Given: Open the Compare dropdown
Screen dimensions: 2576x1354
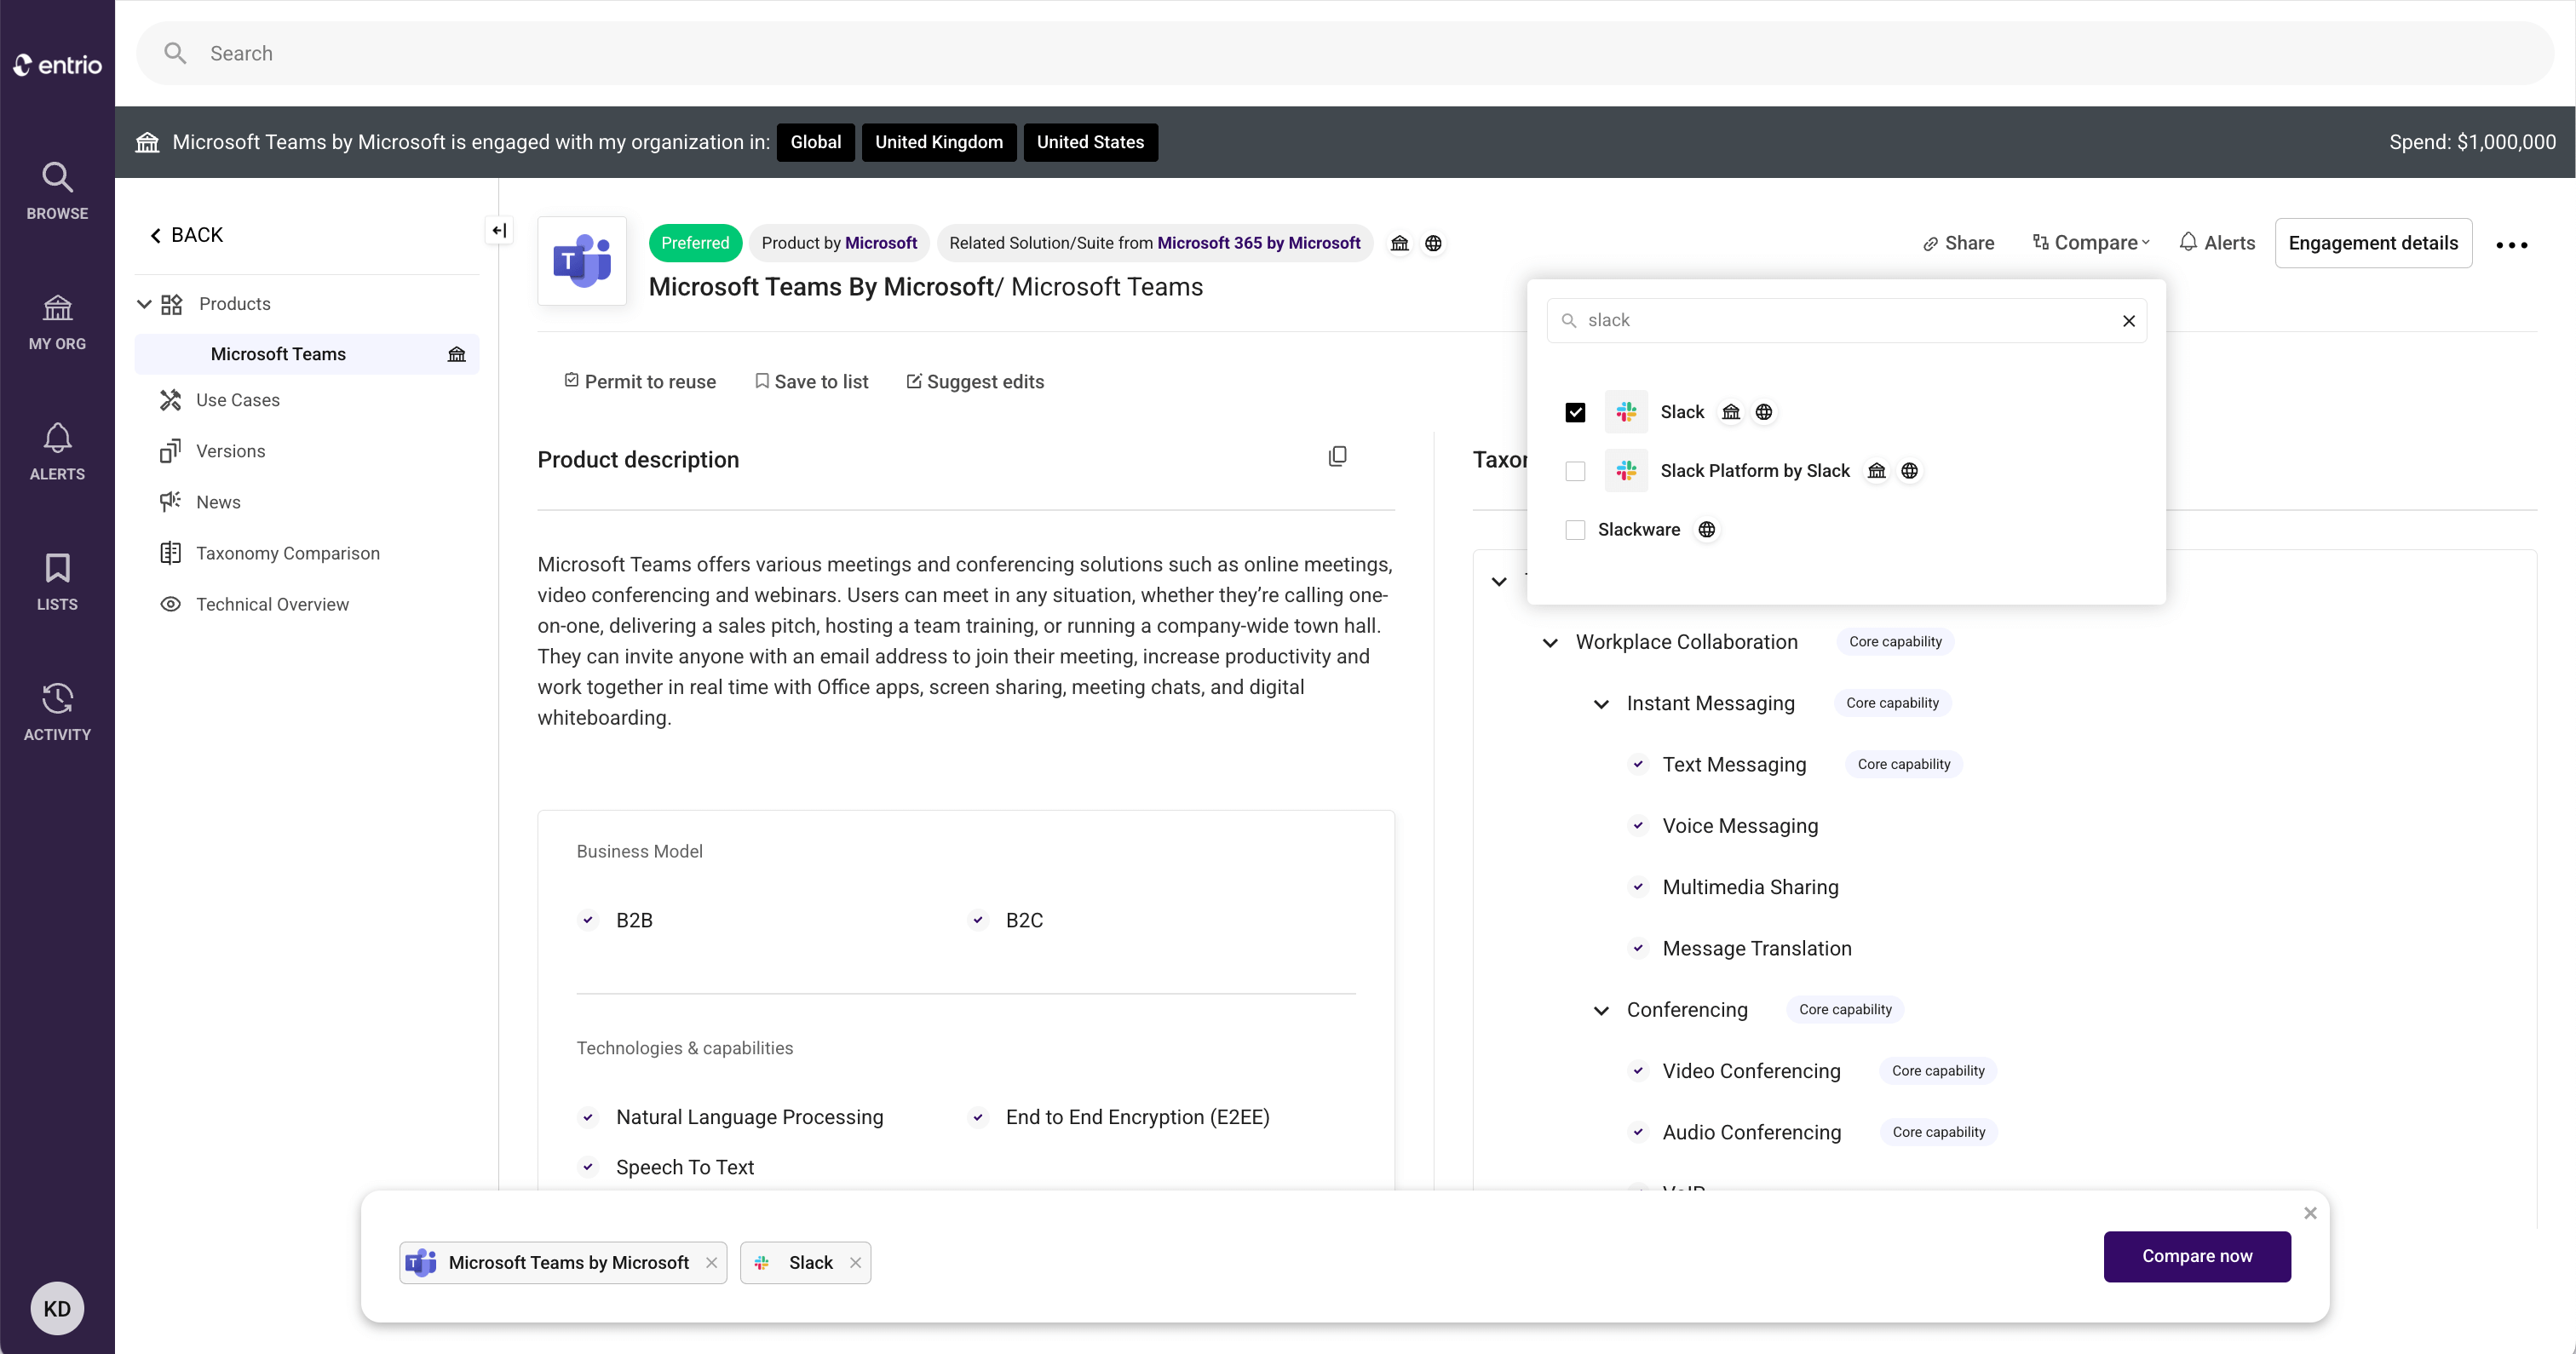Looking at the screenshot, I should pos(2091,243).
